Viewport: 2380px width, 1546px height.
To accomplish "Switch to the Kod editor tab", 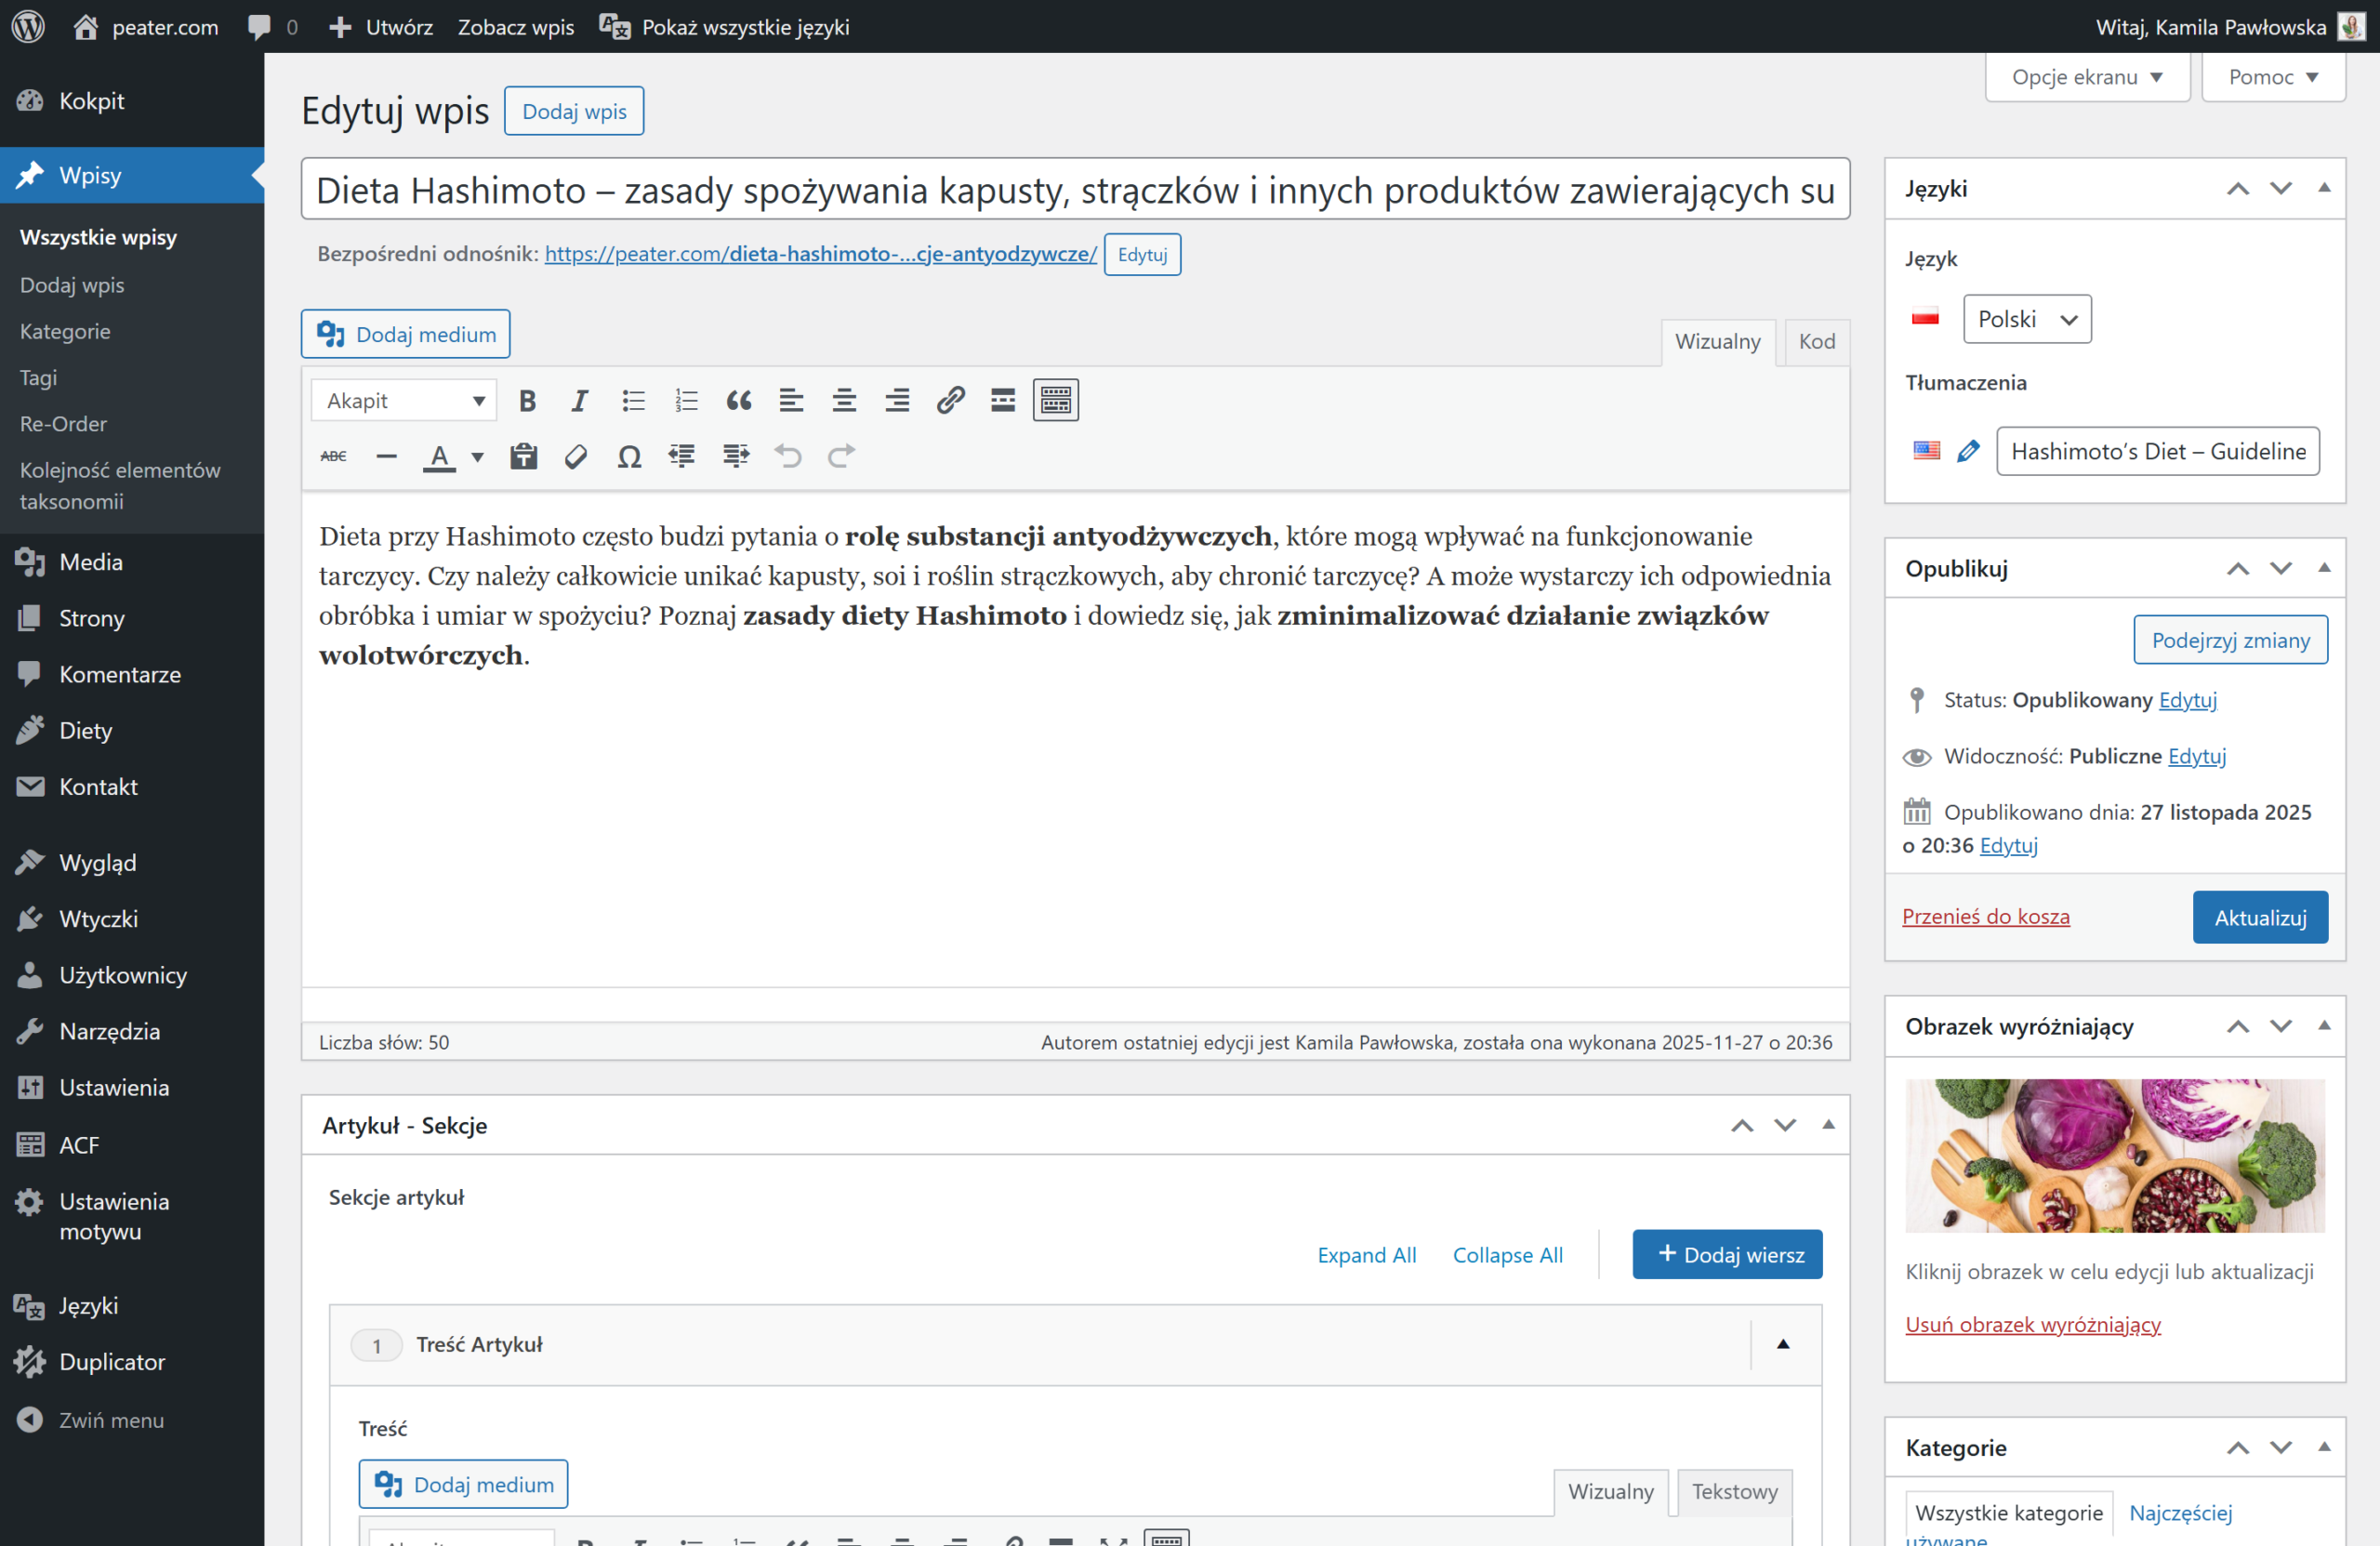I will (x=1816, y=342).
